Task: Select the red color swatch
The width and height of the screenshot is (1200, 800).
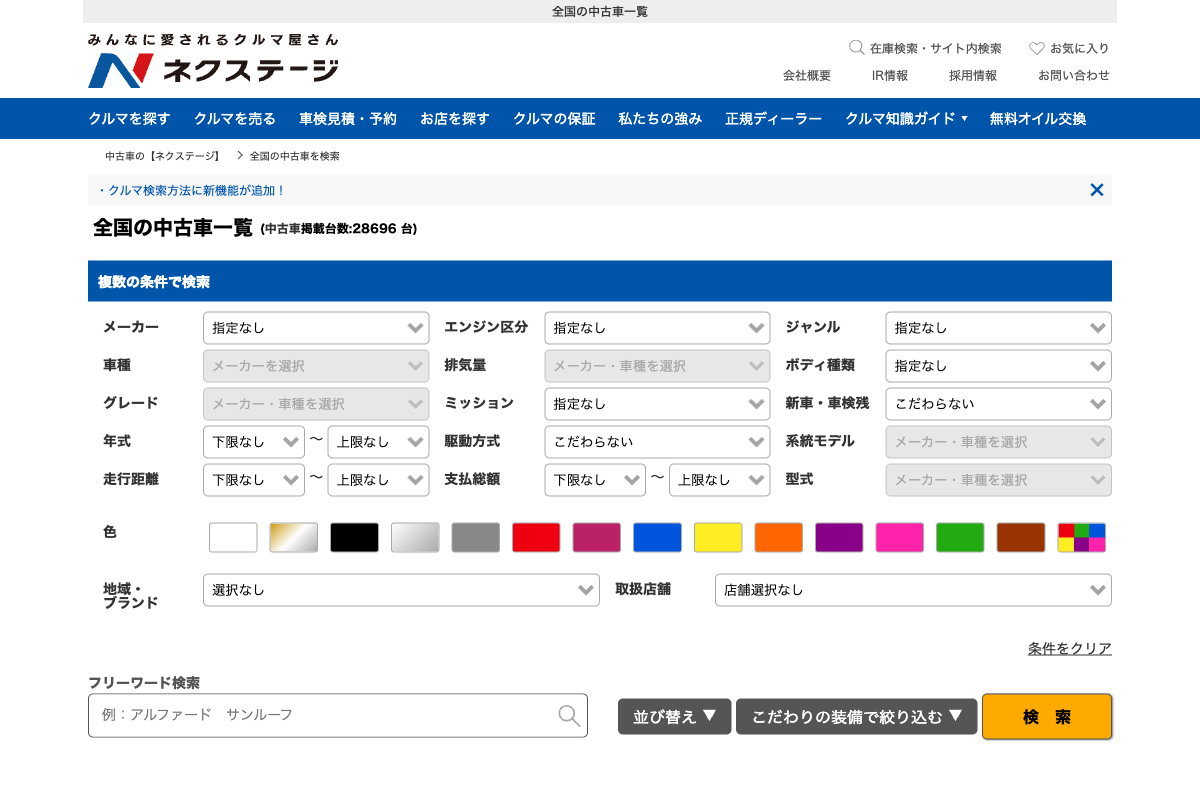Action: [536, 538]
